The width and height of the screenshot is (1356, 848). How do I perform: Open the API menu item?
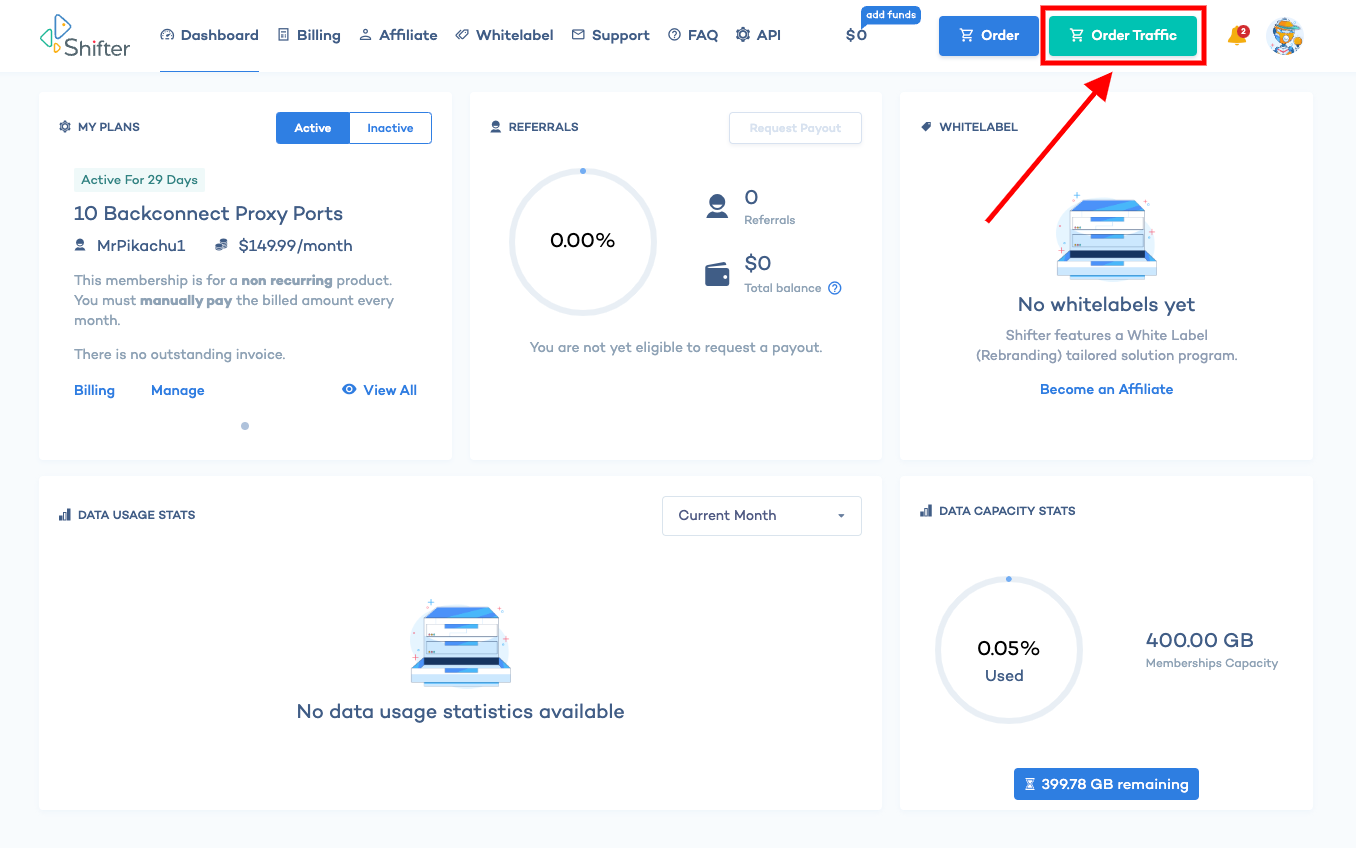click(x=758, y=35)
